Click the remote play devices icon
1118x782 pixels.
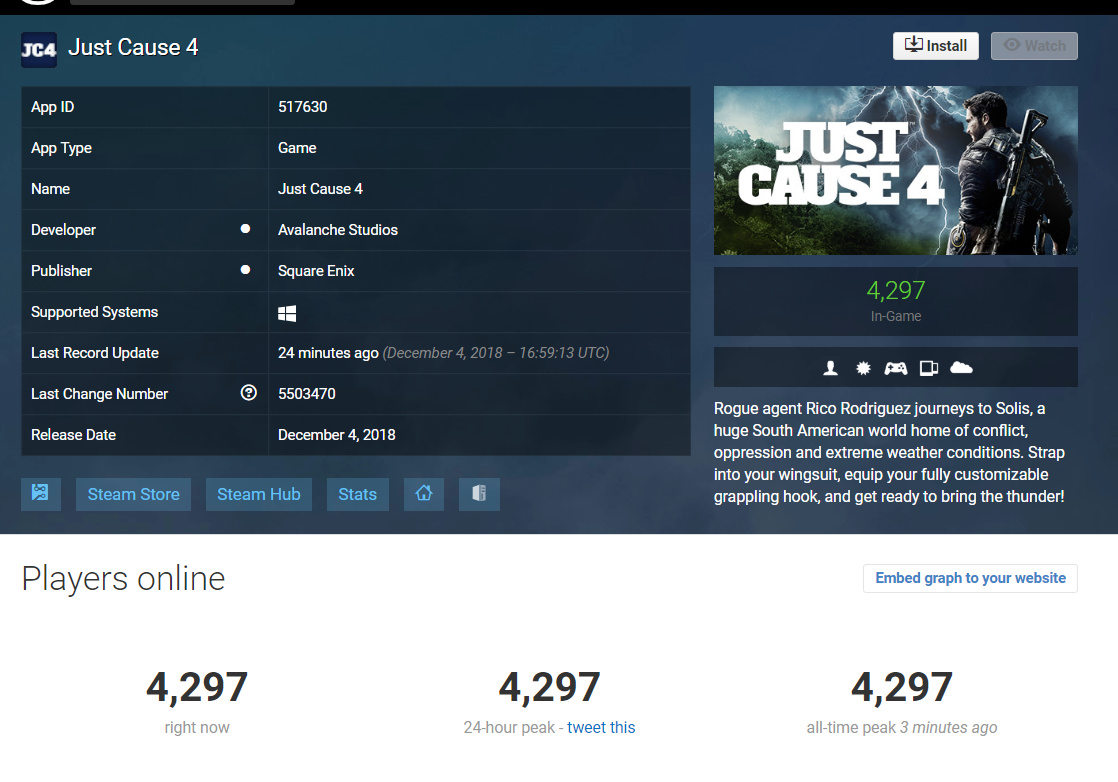tap(928, 368)
